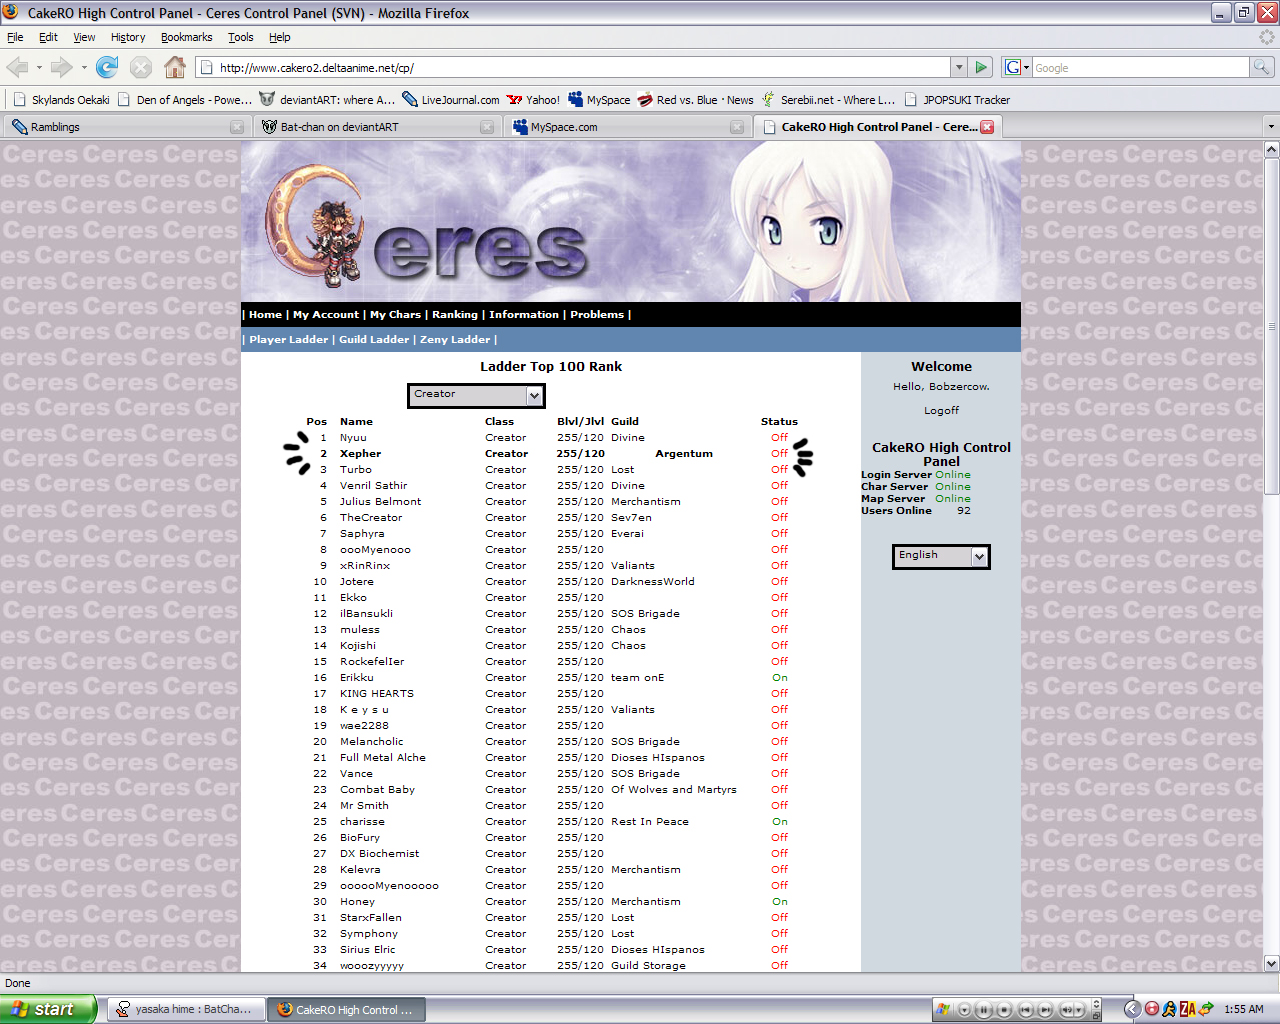This screenshot has width=1280, height=1024.
Task: Close the MySpace.com tab
Action: click(x=737, y=127)
